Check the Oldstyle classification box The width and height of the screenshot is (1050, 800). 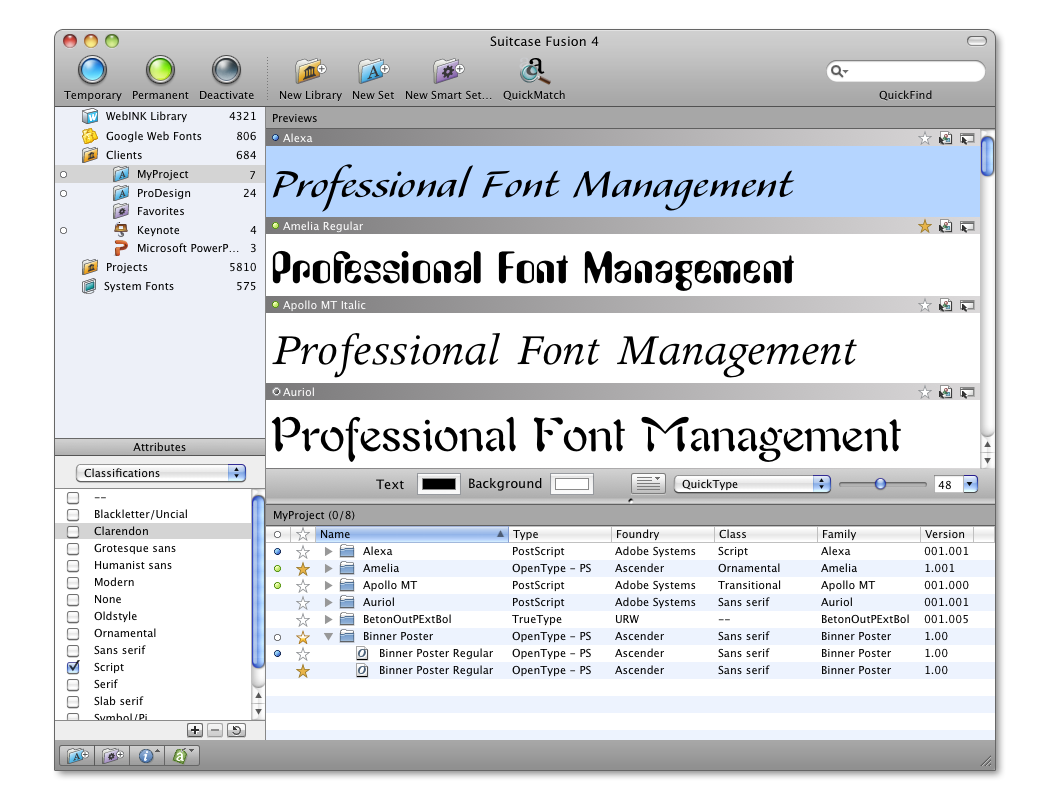pyautogui.click(x=73, y=617)
